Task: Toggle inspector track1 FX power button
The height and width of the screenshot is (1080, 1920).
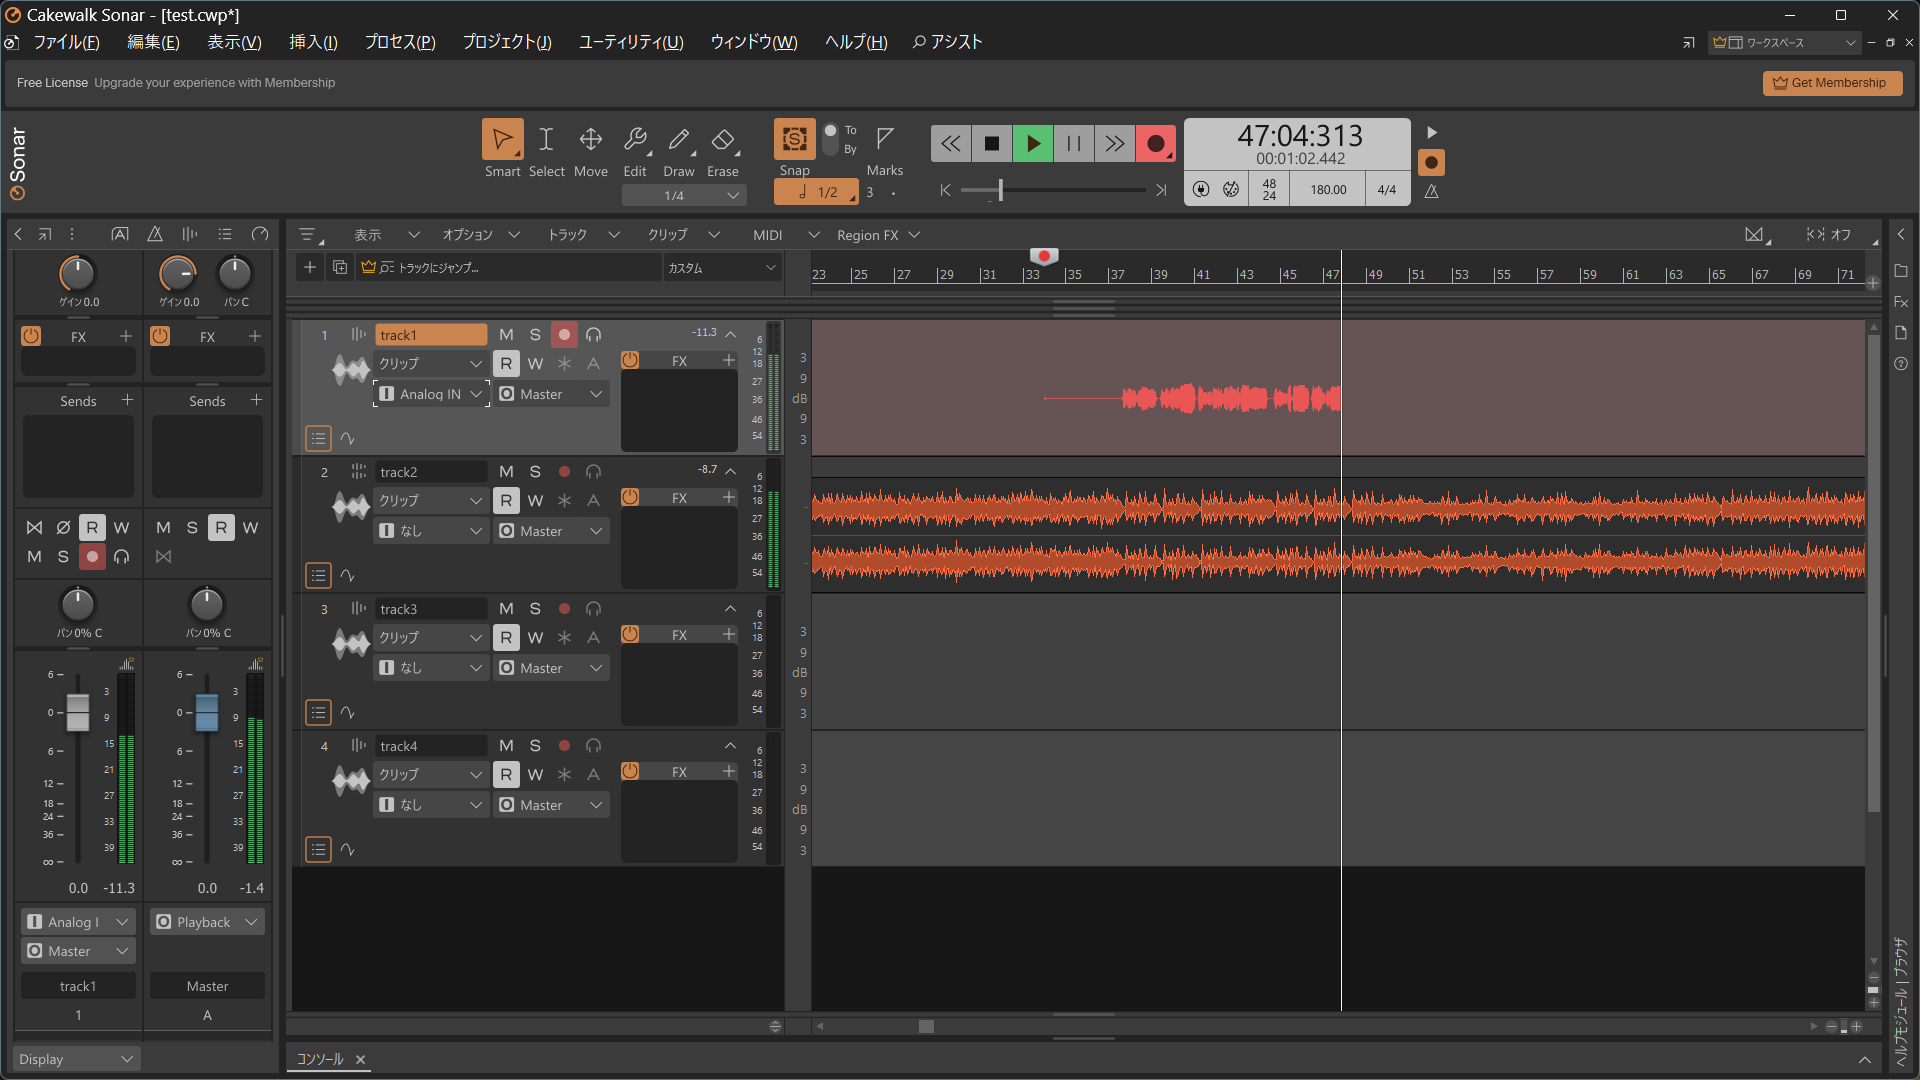Action: [31, 336]
